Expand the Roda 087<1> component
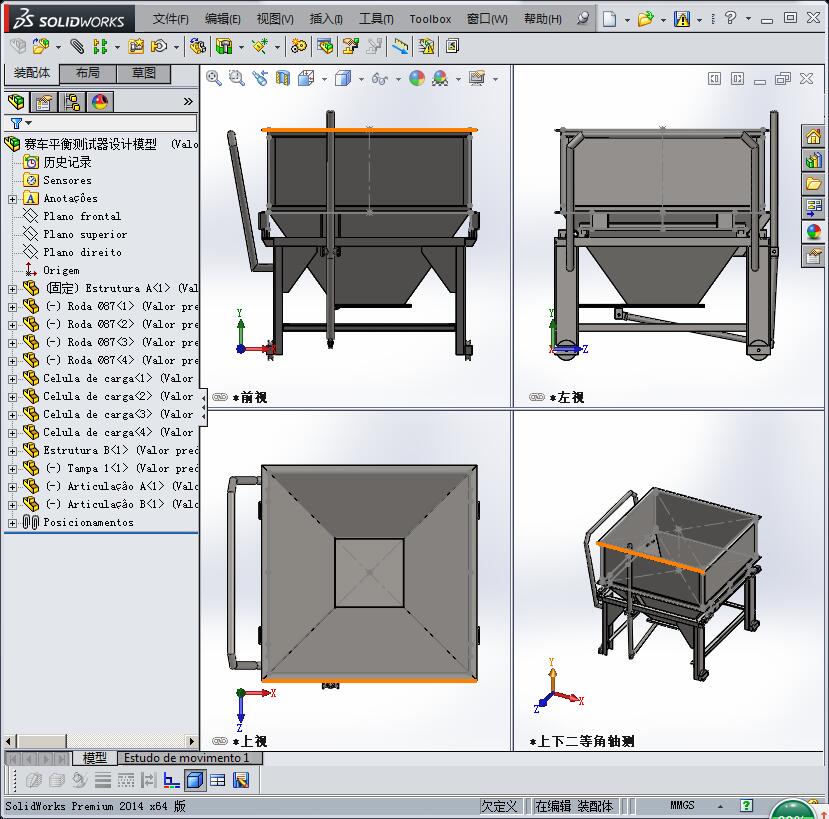 click(x=12, y=307)
